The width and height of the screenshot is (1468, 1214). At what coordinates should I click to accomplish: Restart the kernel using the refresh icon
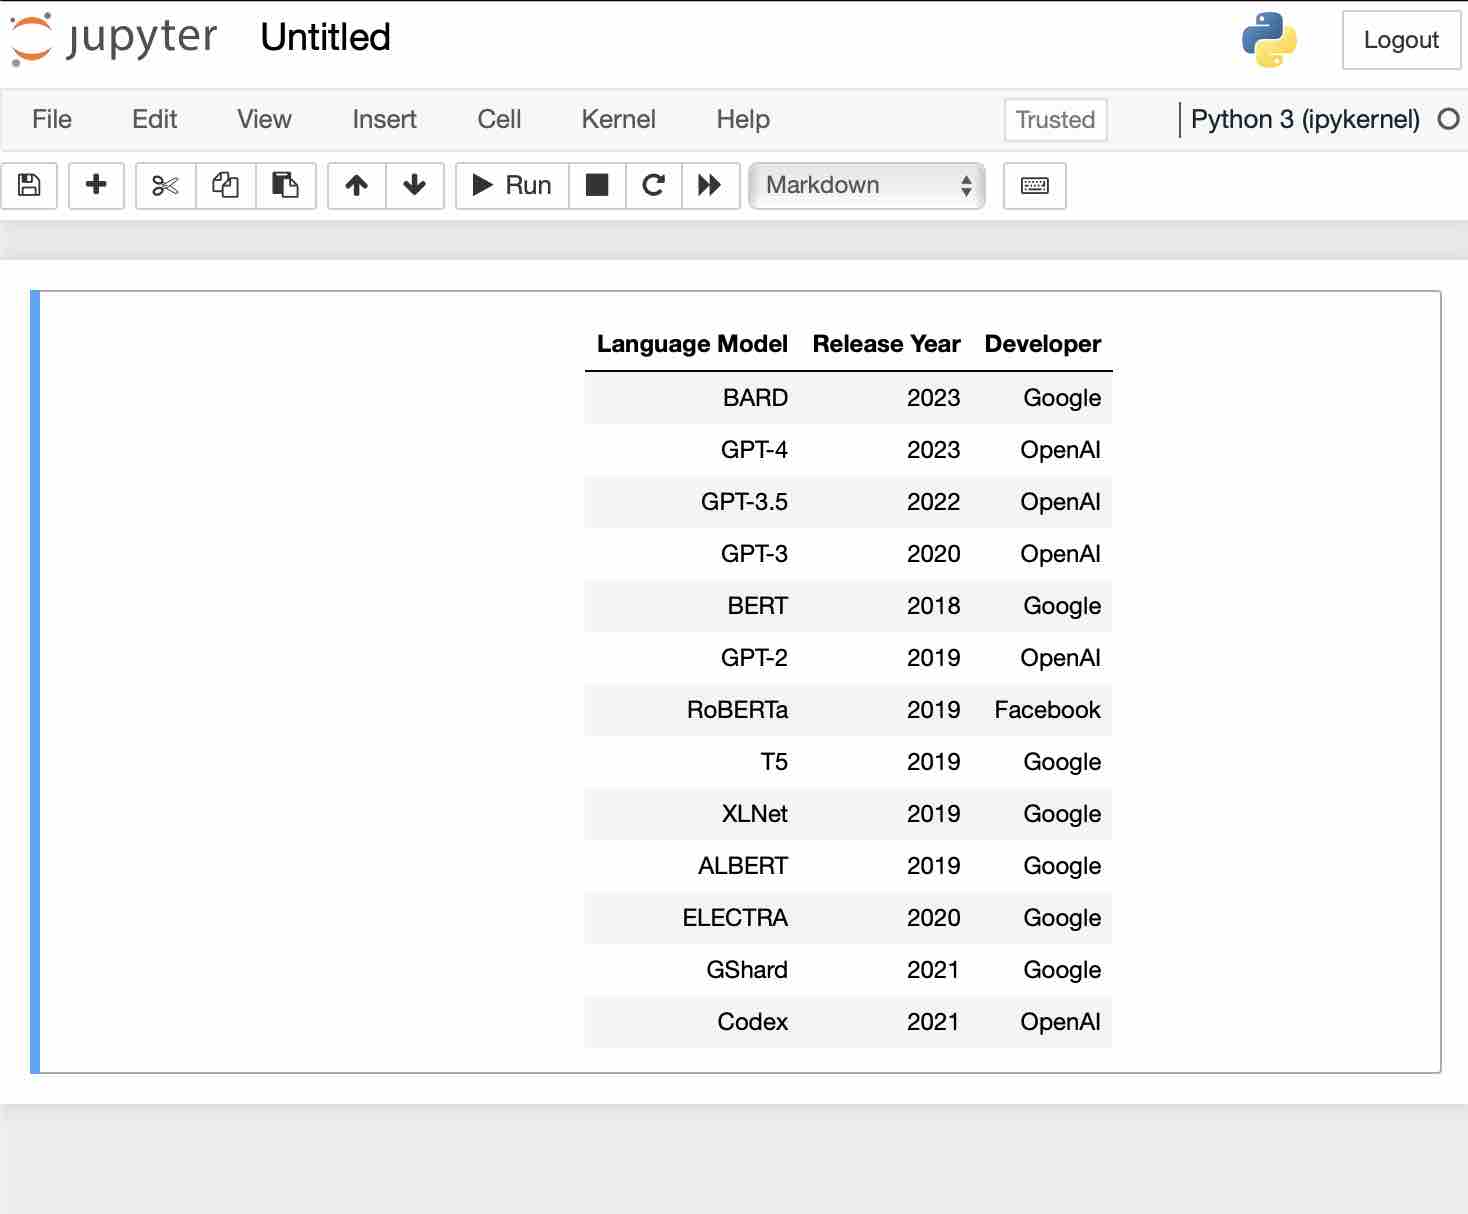coord(653,186)
